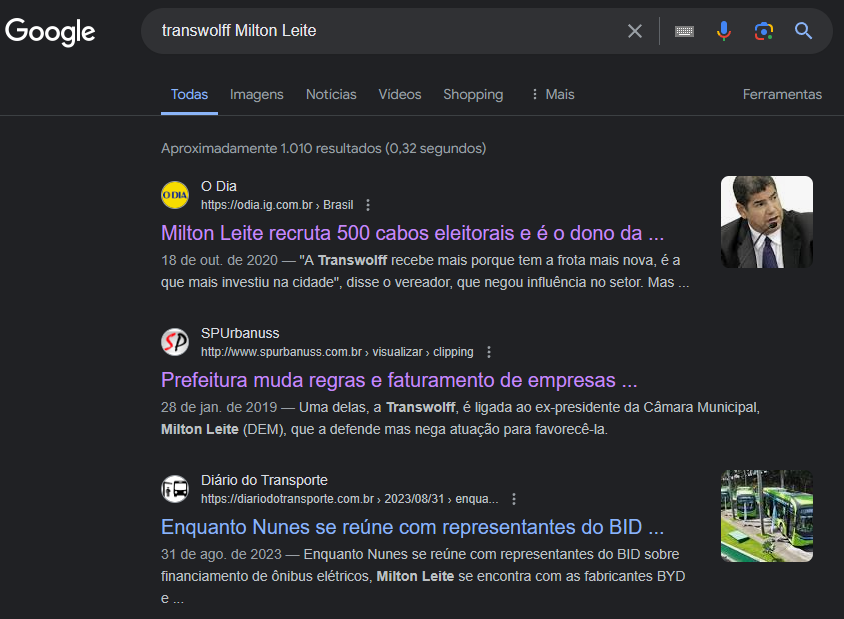Click the snippet dated '28 de jan. de 2019'
Viewport: 844px width, 619px height.
pos(460,418)
